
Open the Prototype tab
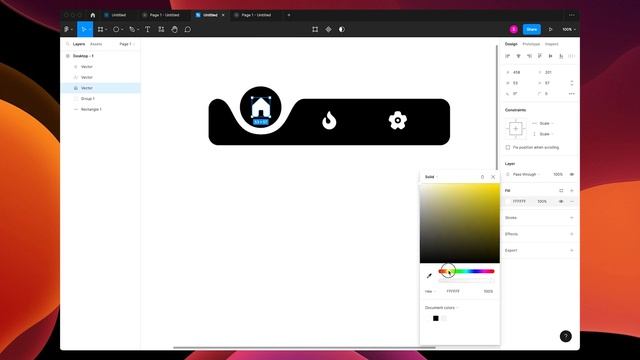pyautogui.click(x=531, y=44)
